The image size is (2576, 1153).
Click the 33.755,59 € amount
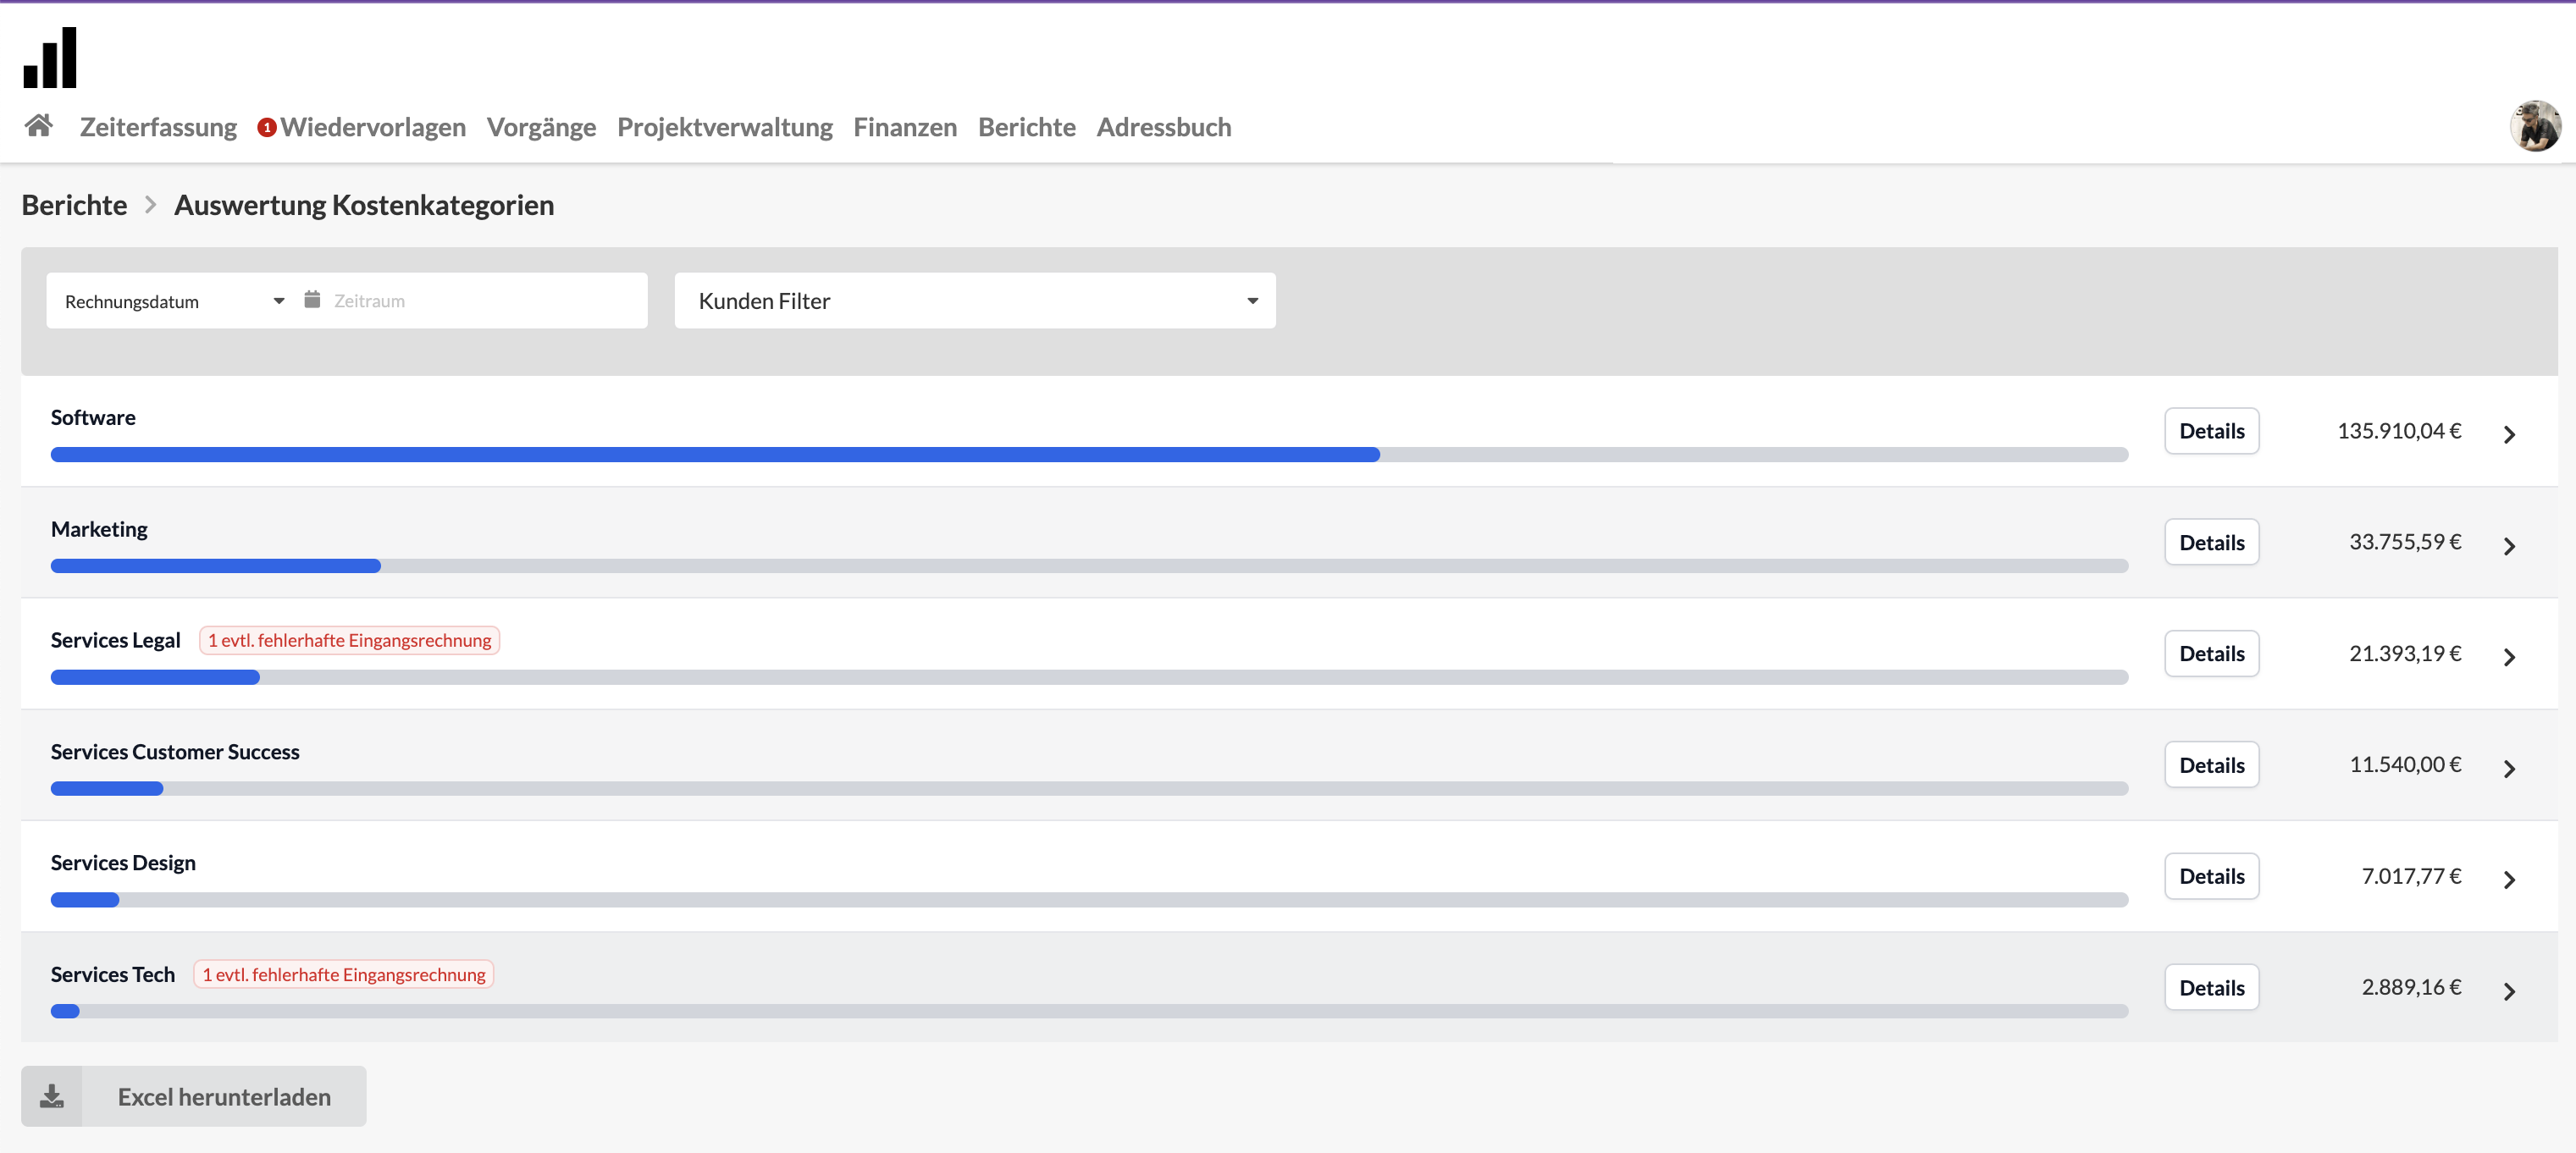[2404, 542]
